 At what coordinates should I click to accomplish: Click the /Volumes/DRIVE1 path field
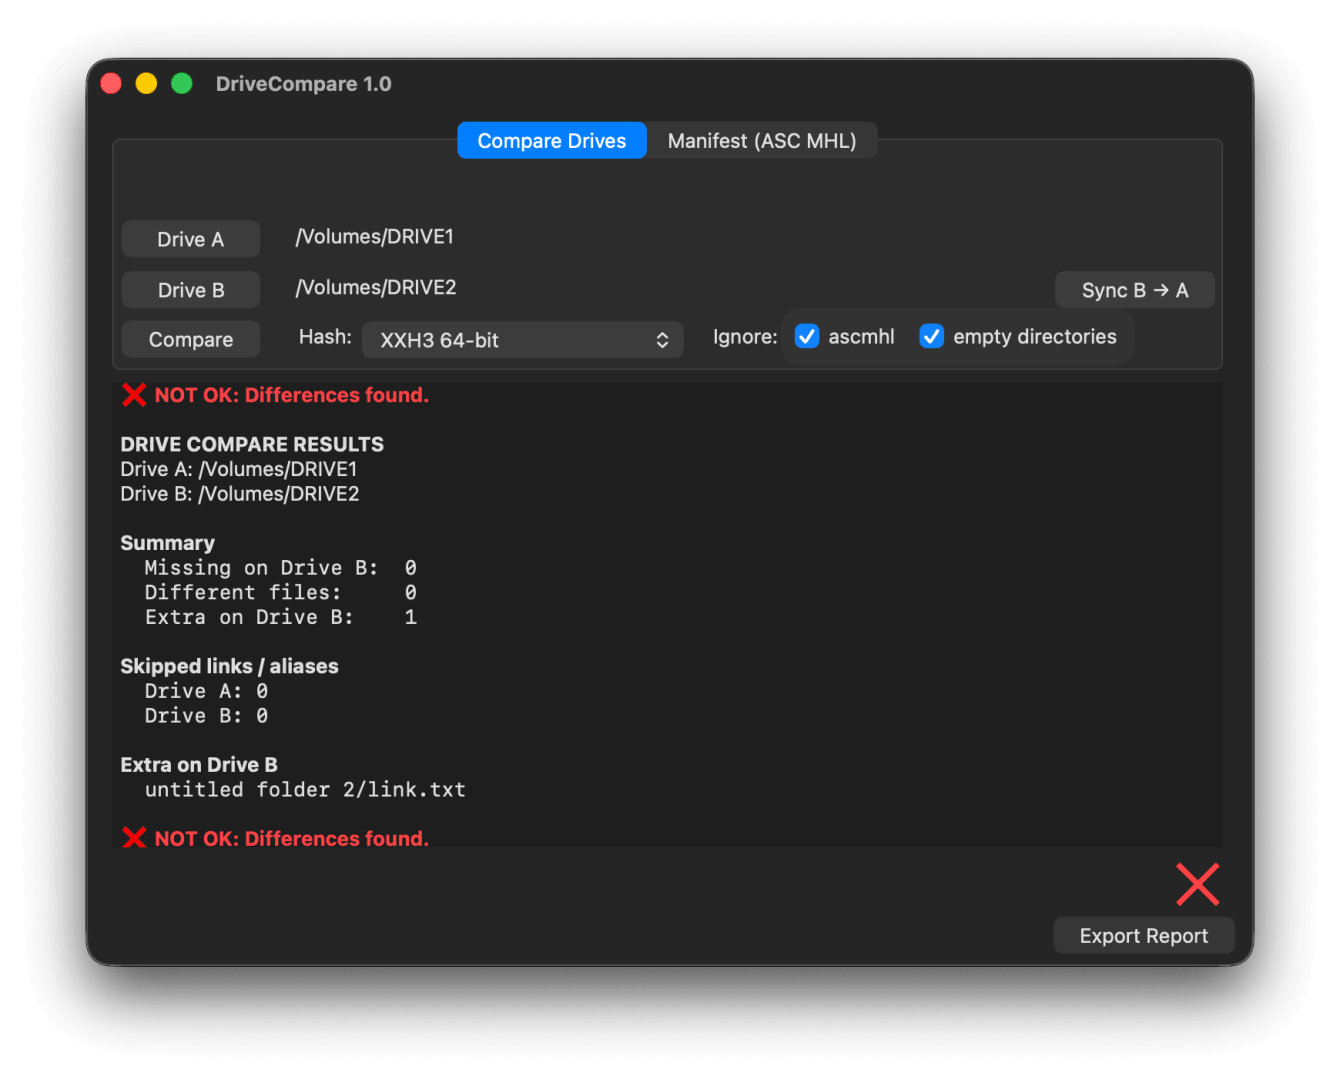375,237
